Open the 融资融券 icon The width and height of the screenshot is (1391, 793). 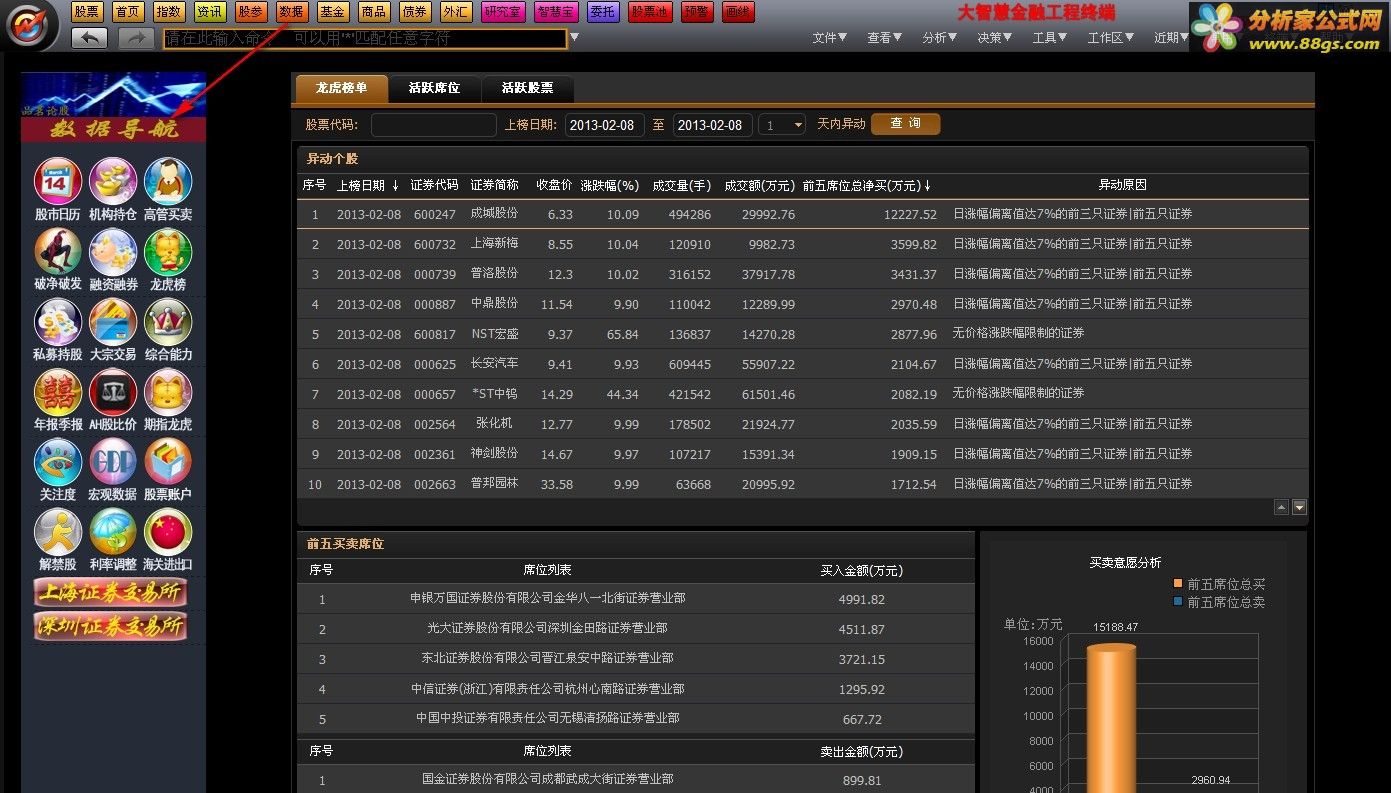(113, 252)
